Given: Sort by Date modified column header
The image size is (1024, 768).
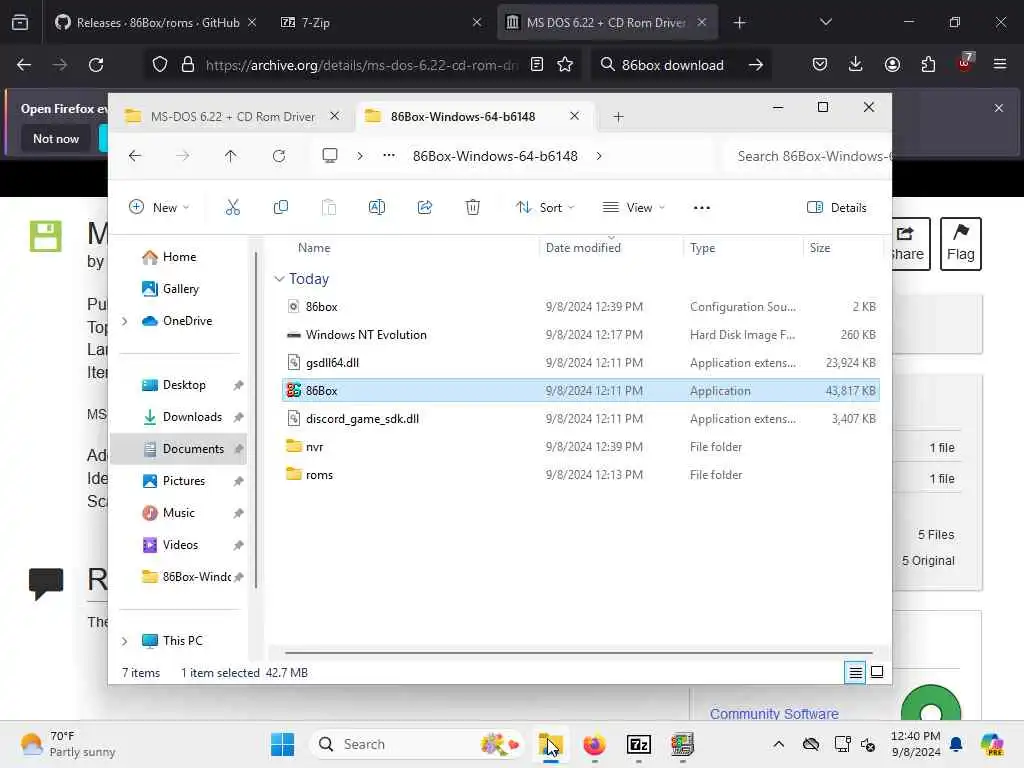Looking at the screenshot, I should [583, 248].
